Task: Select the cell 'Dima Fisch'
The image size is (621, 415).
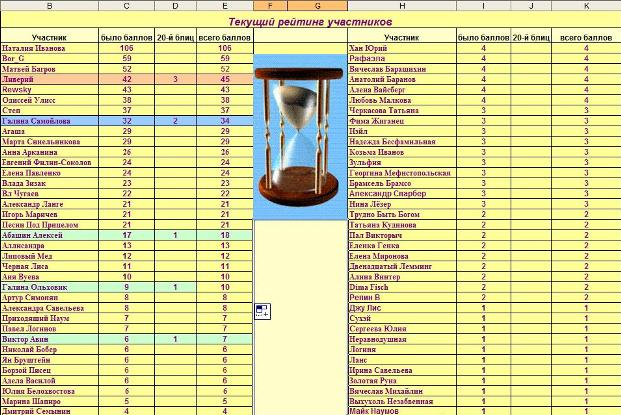Action: (402, 287)
